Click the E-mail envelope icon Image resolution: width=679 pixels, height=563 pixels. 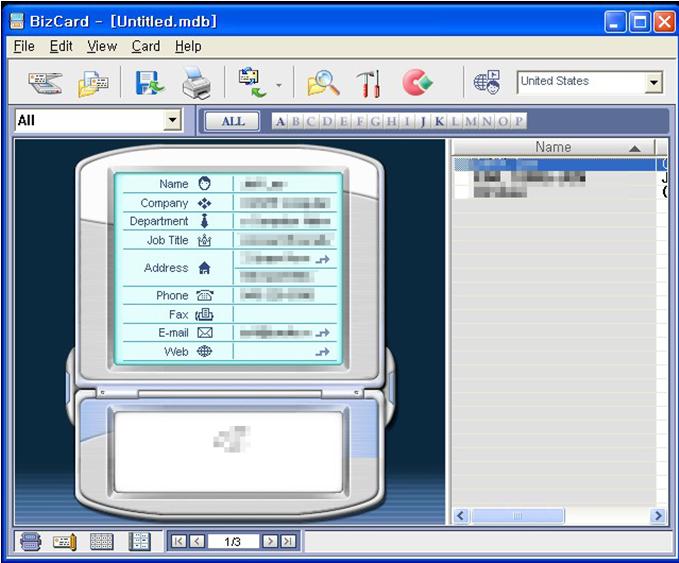coord(205,333)
